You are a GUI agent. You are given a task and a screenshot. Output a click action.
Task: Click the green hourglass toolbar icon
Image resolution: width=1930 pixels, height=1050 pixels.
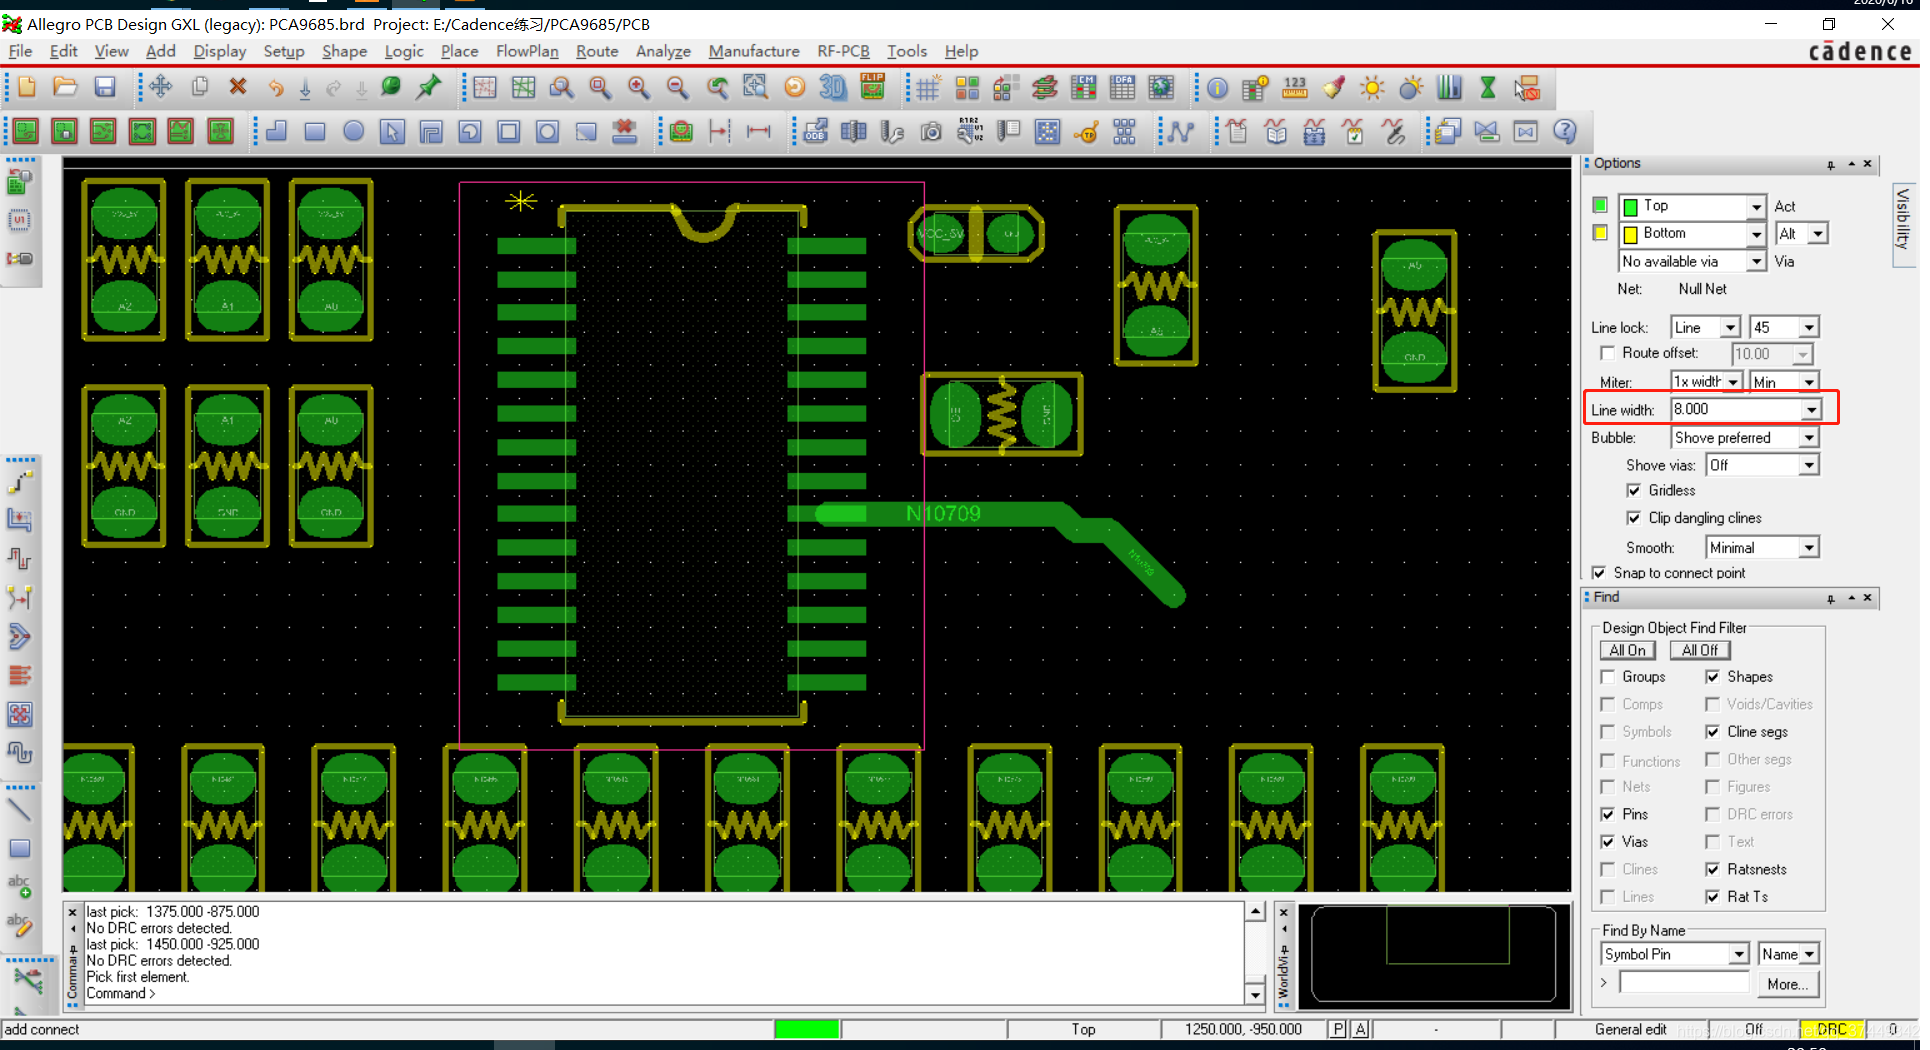click(1488, 88)
